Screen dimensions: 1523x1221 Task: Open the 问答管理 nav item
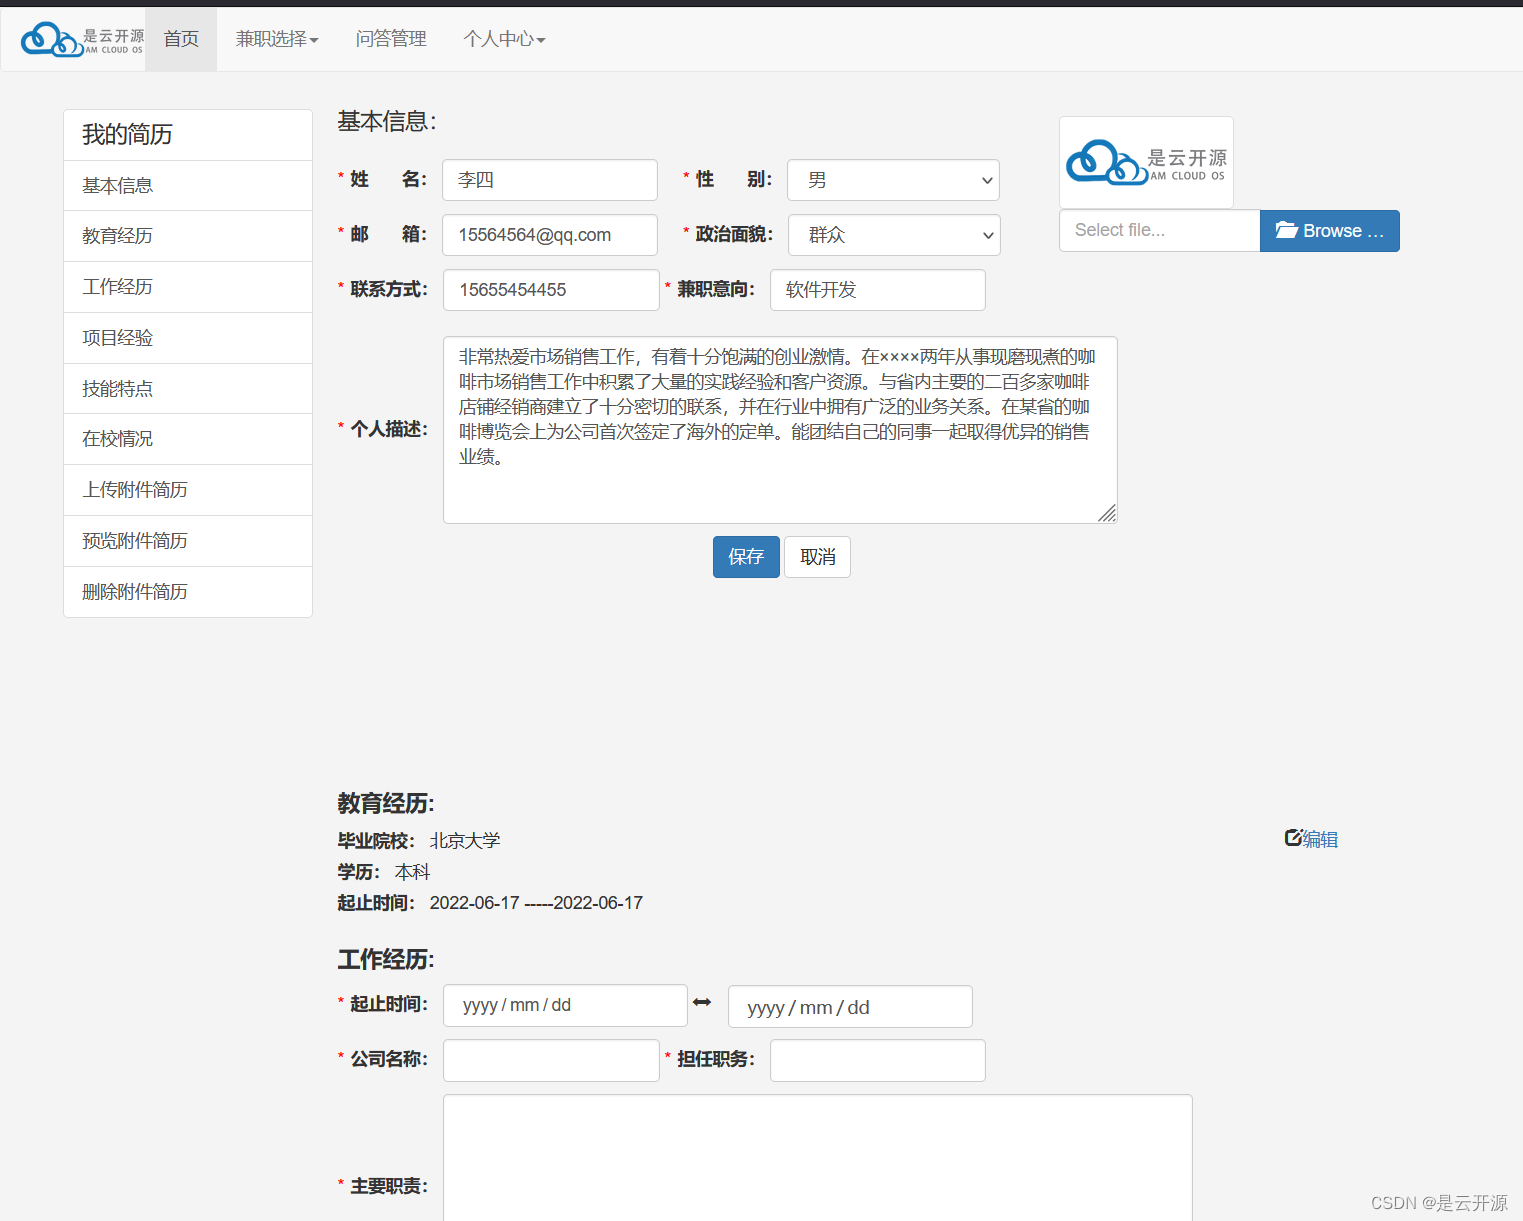click(x=391, y=39)
